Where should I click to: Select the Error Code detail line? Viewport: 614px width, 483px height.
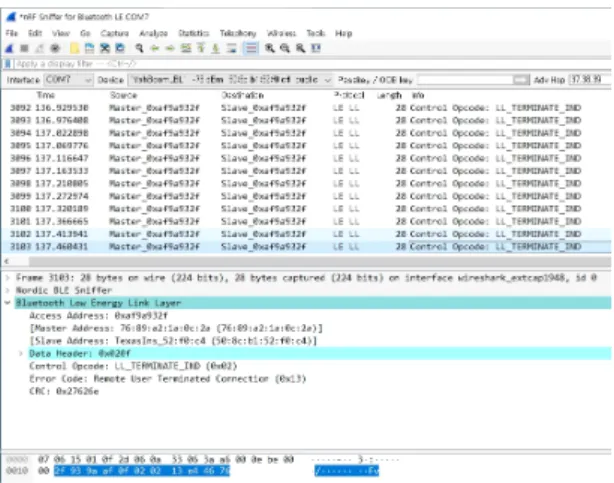pyautogui.click(x=168, y=379)
